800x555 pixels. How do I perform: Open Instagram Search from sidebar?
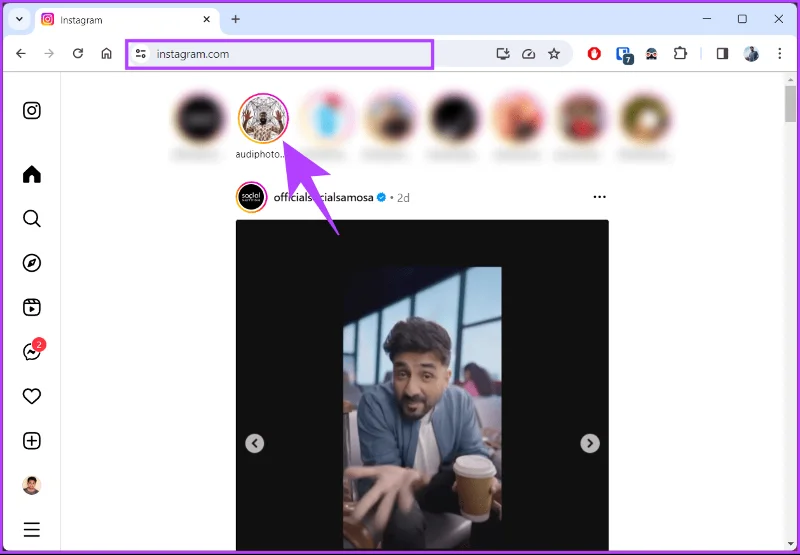click(32, 219)
